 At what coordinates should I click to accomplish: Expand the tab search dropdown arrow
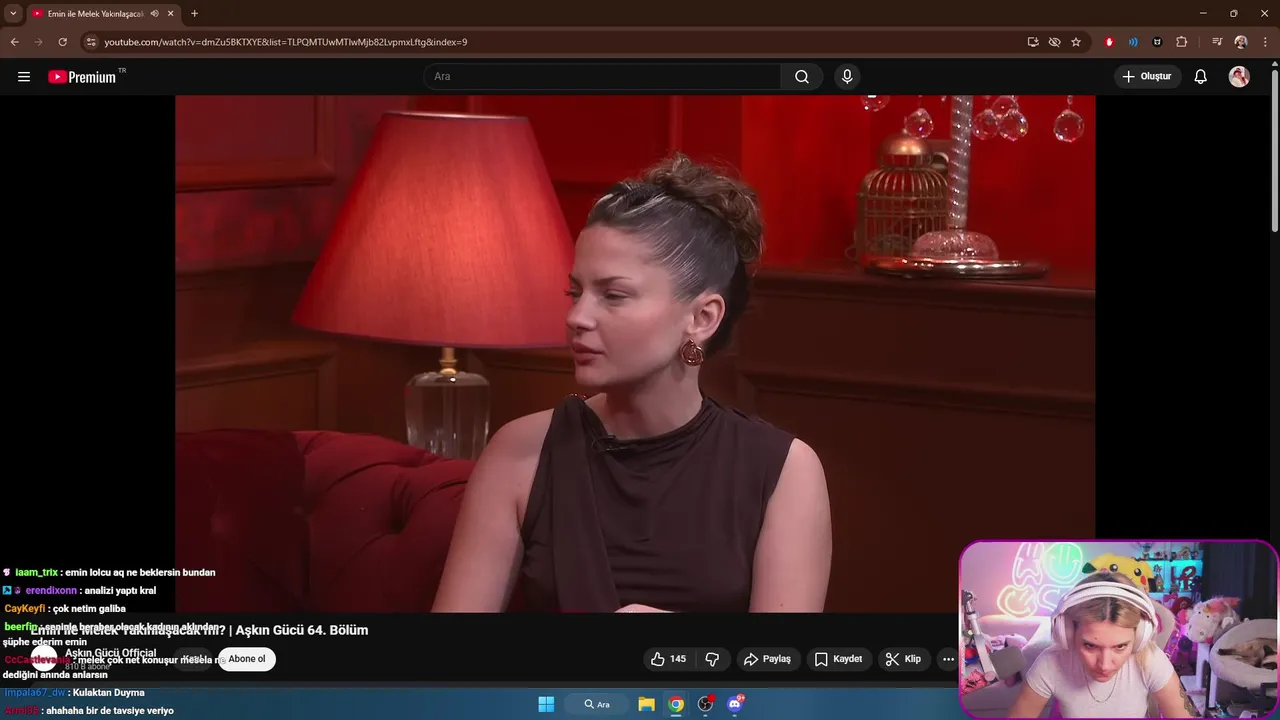tap(13, 13)
